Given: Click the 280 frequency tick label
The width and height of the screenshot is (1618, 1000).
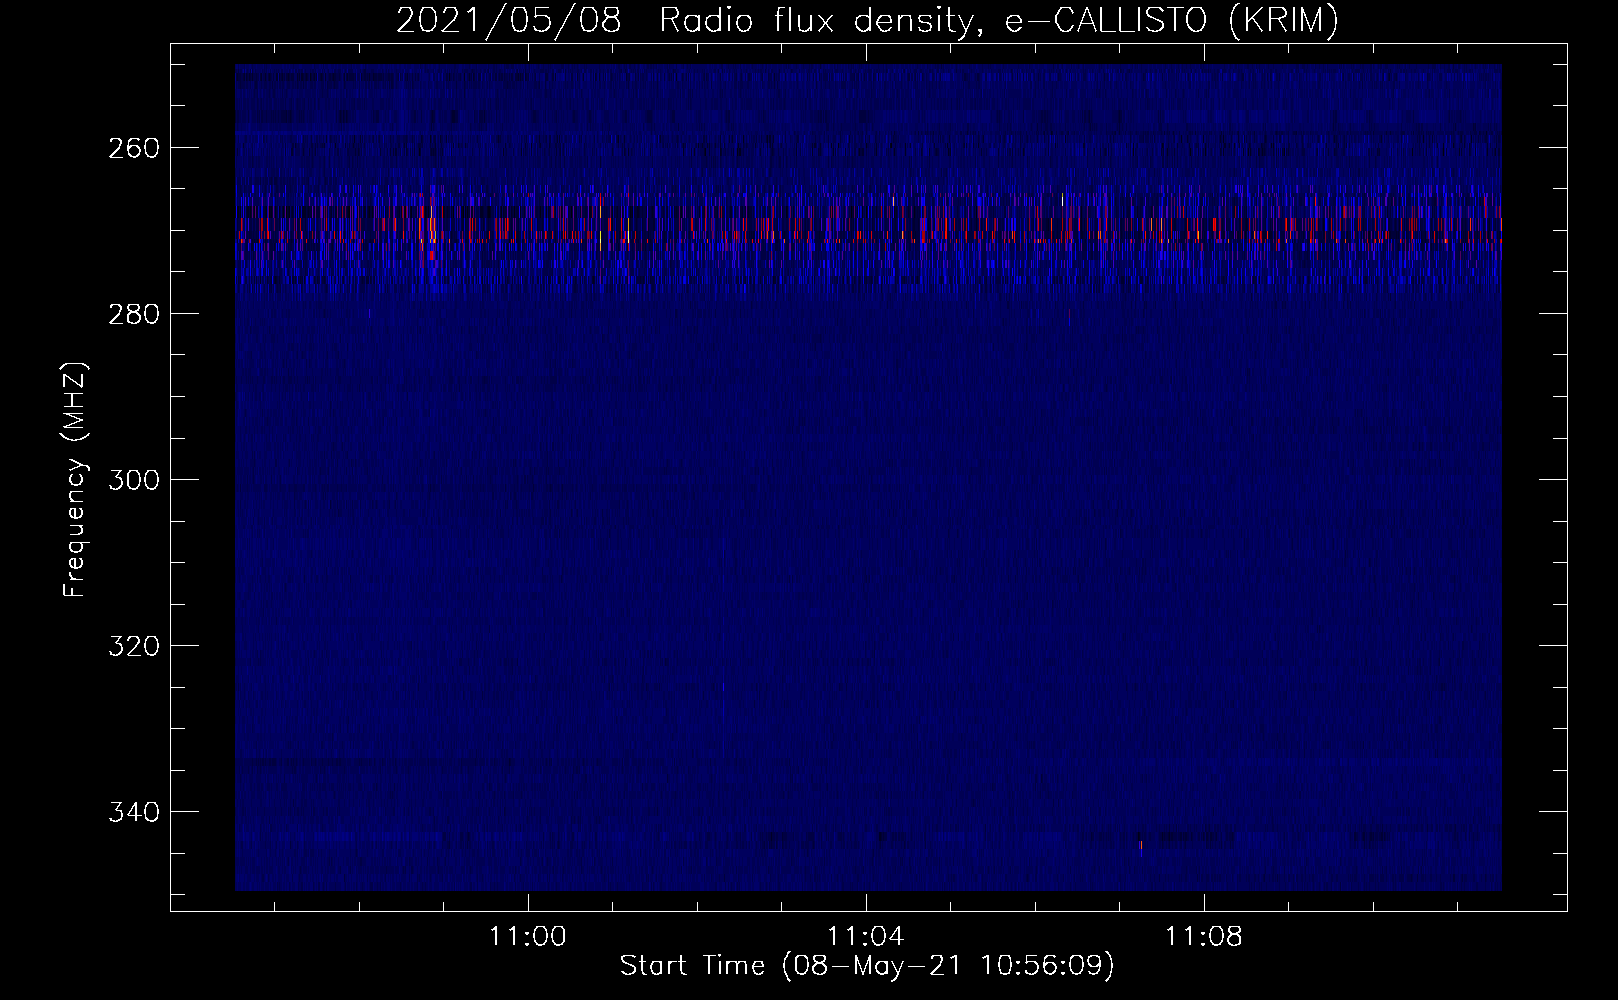Looking at the screenshot, I should [134, 314].
